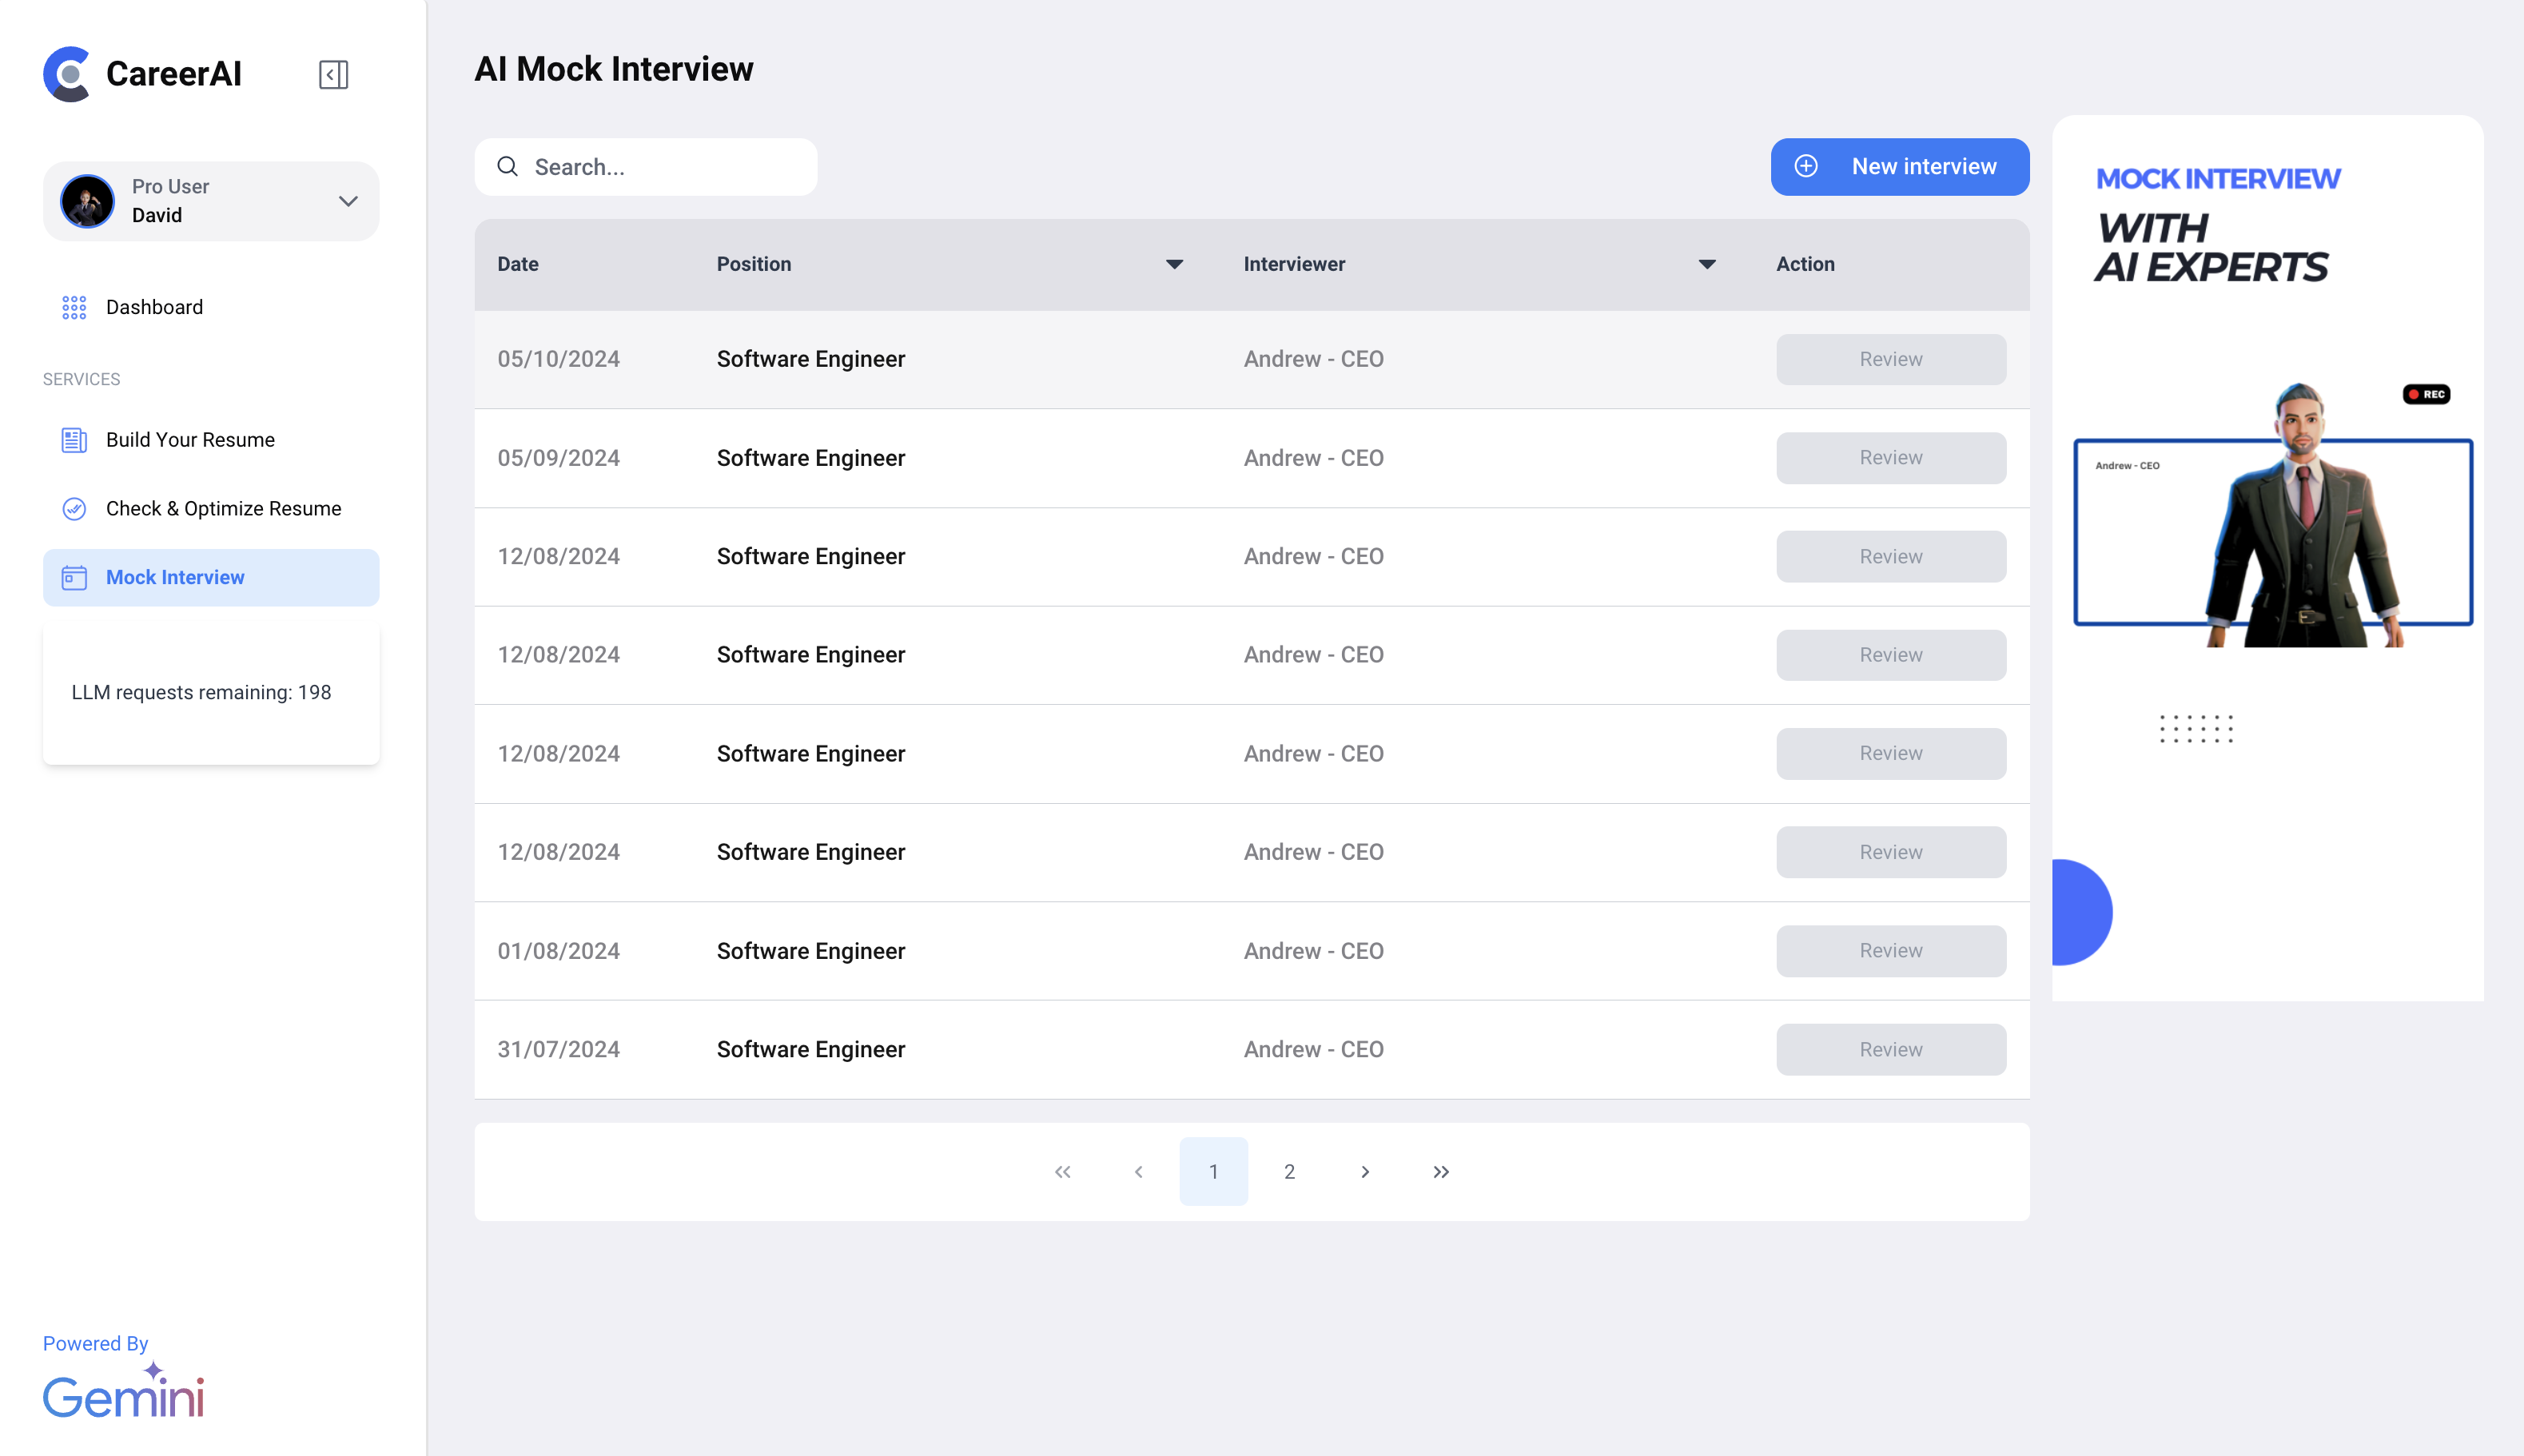Collapse the sidebar panel icon
Image resolution: width=2524 pixels, height=1456 pixels.
[333, 75]
